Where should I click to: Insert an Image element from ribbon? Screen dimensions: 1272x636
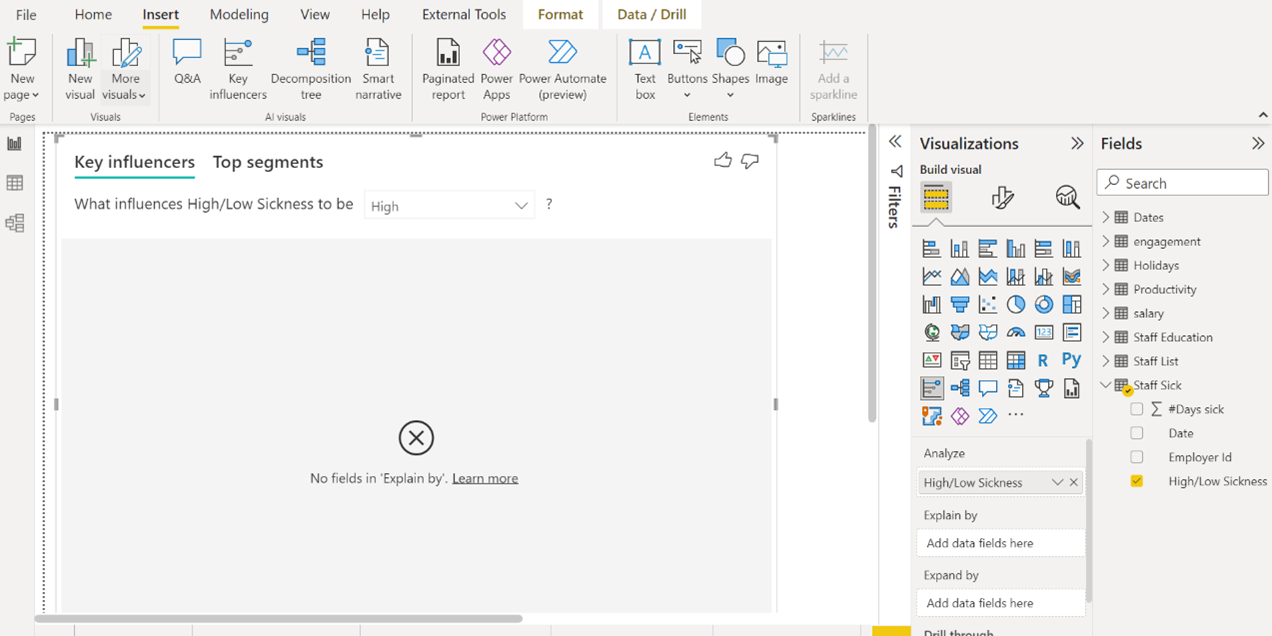pos(772,62)
